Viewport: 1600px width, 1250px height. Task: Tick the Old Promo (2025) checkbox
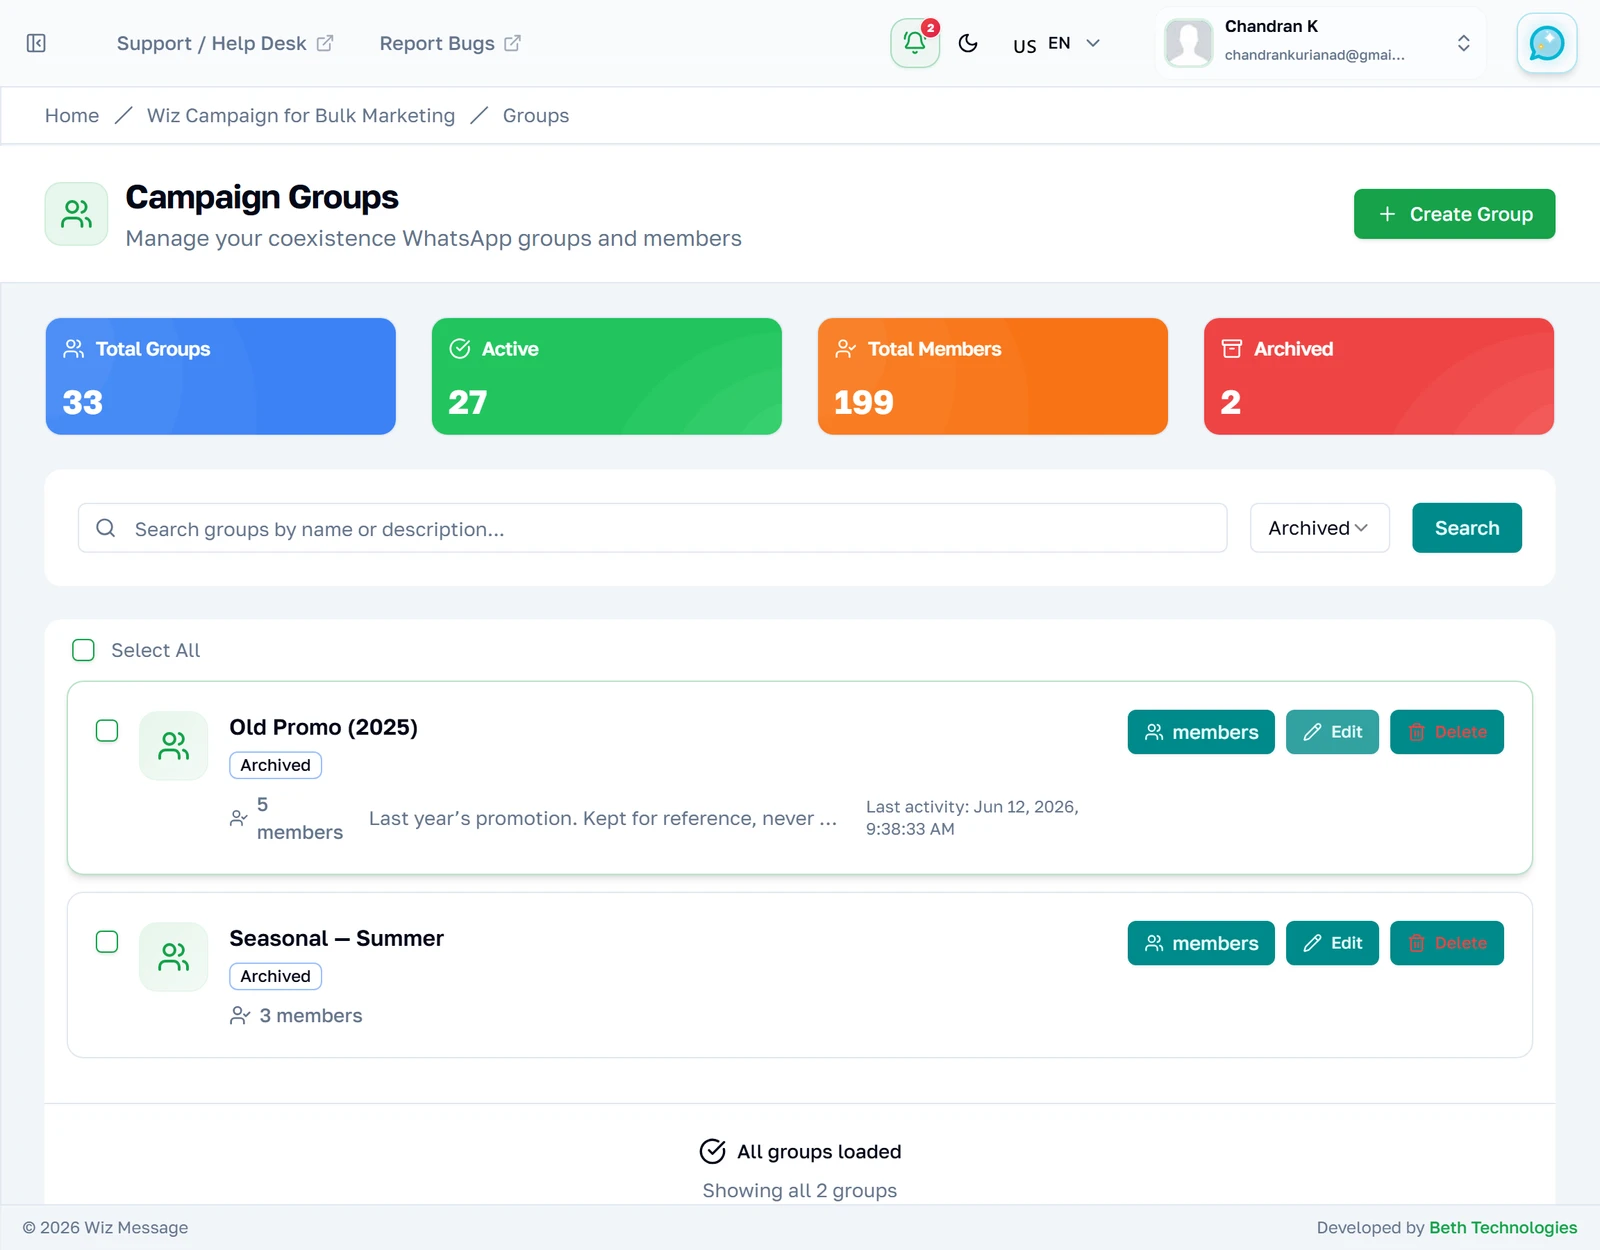107,731
